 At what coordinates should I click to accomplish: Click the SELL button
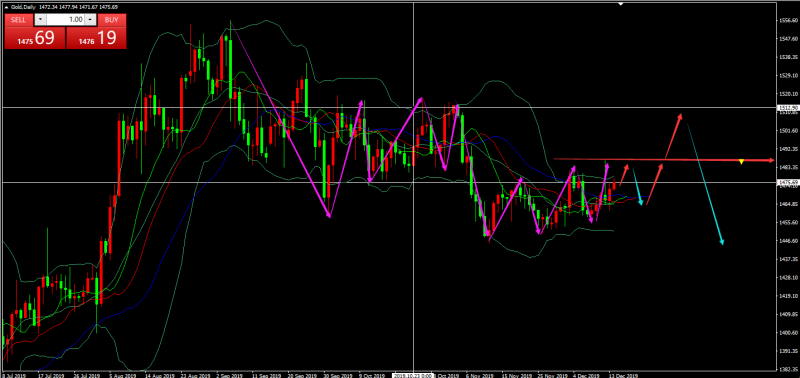pyautogui.click(x=18, y=19)
